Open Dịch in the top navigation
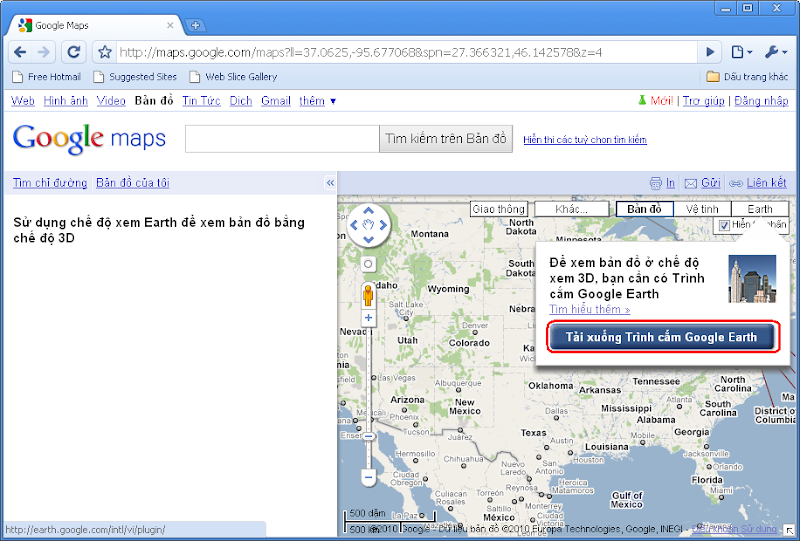Screen dimensions: 800x541 241,101
